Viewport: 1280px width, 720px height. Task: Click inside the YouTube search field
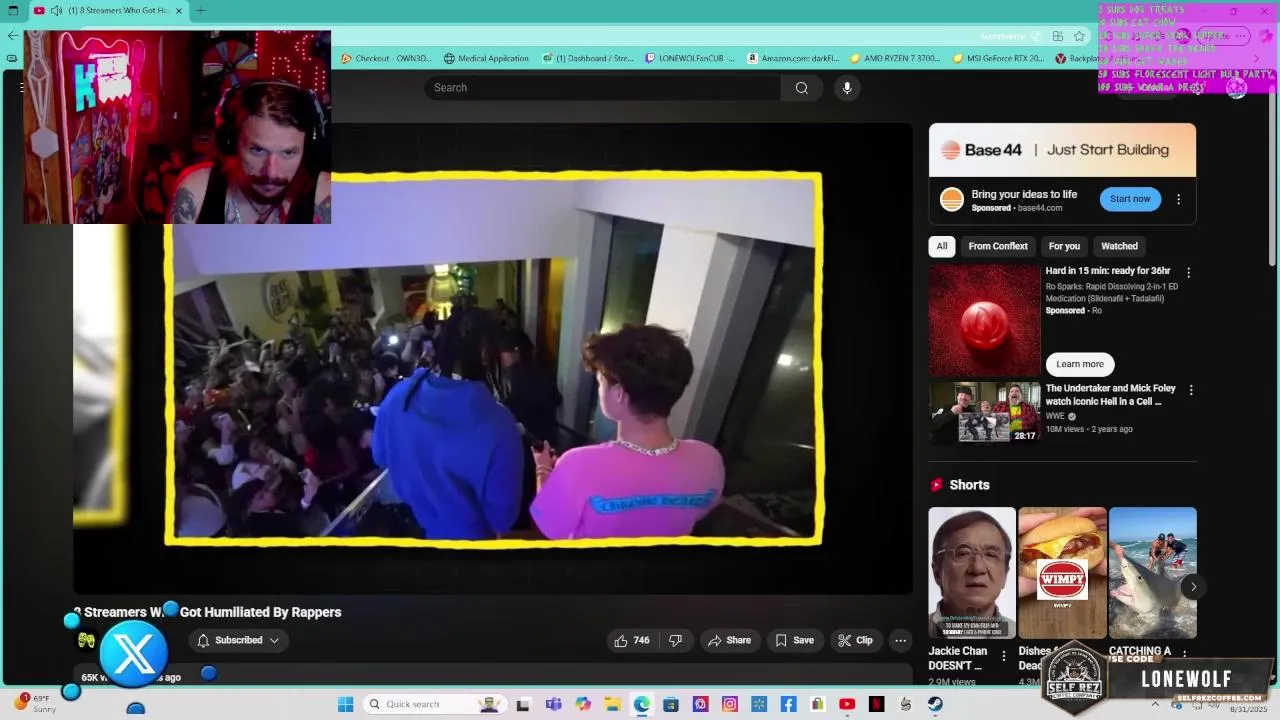602,88
